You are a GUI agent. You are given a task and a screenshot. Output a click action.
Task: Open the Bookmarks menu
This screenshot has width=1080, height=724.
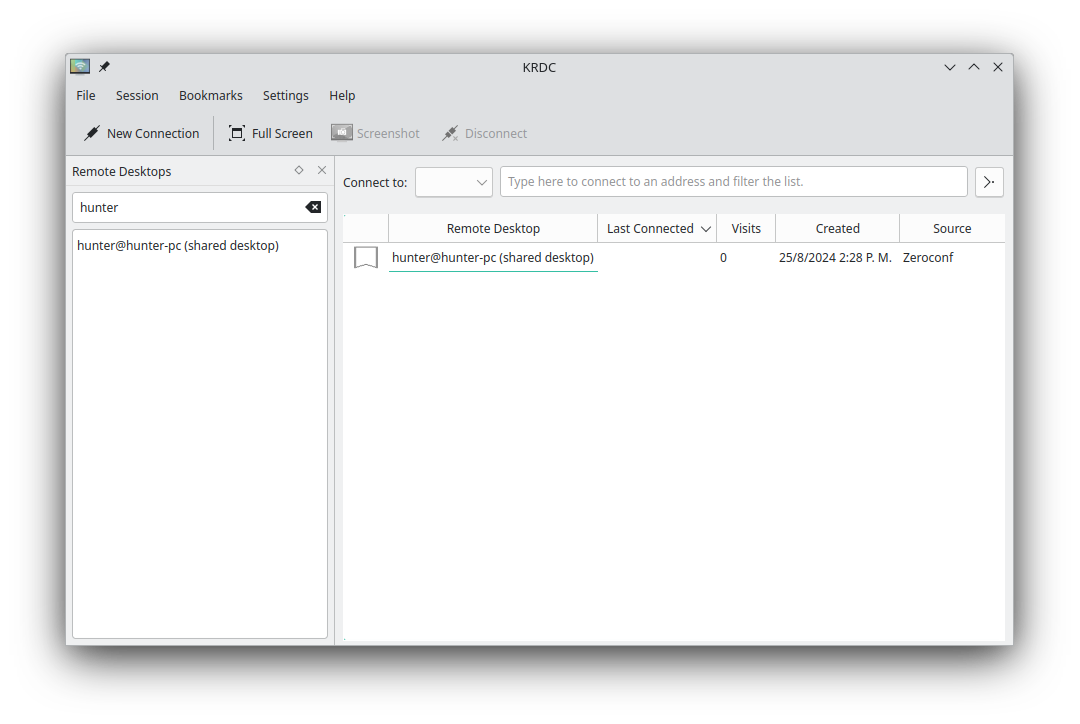[210, 95]
